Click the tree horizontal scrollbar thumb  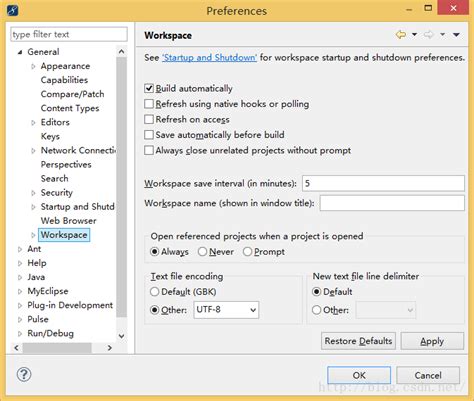coord(57,348)
